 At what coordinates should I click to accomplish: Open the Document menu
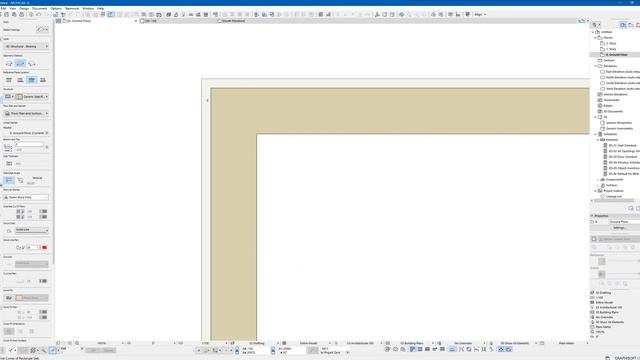tap(40, 8)
